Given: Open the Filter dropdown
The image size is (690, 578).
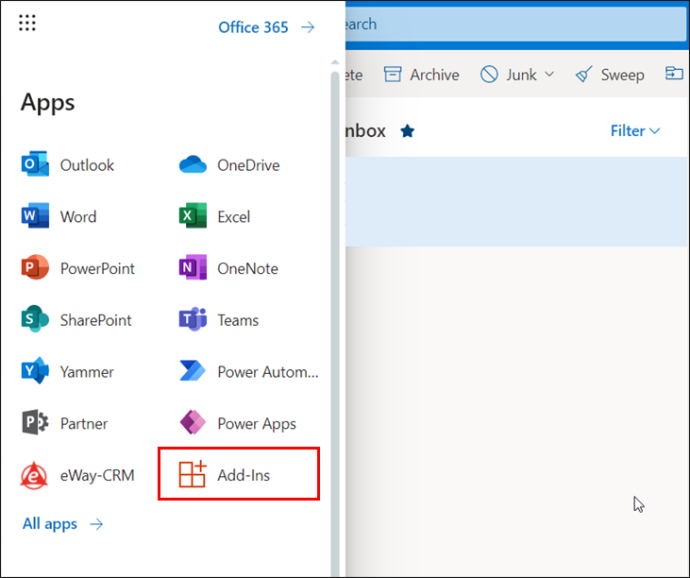Looking at the screenshot, I should tap(635, 131).
